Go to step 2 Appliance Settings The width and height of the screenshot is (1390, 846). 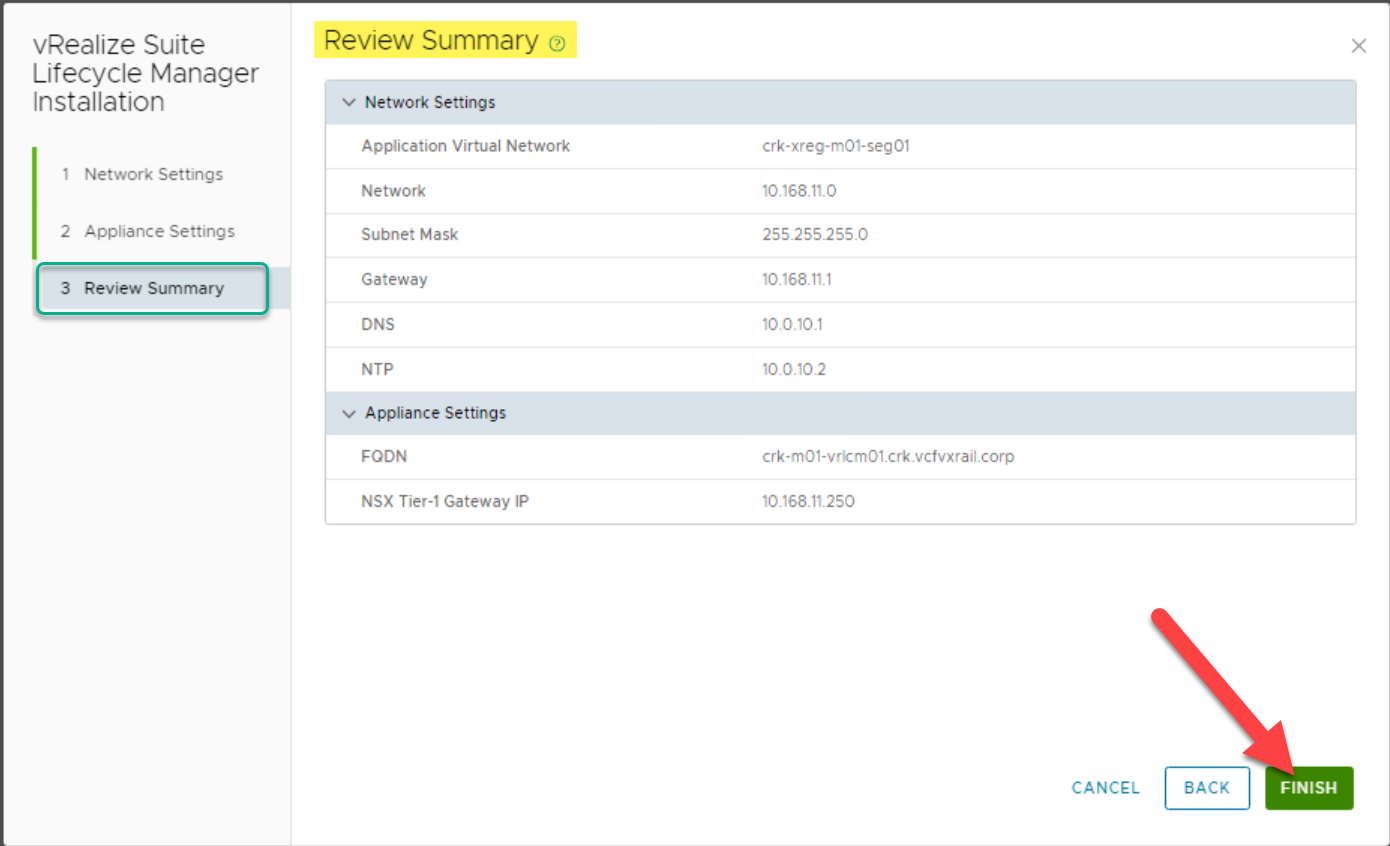coord(159,231)
